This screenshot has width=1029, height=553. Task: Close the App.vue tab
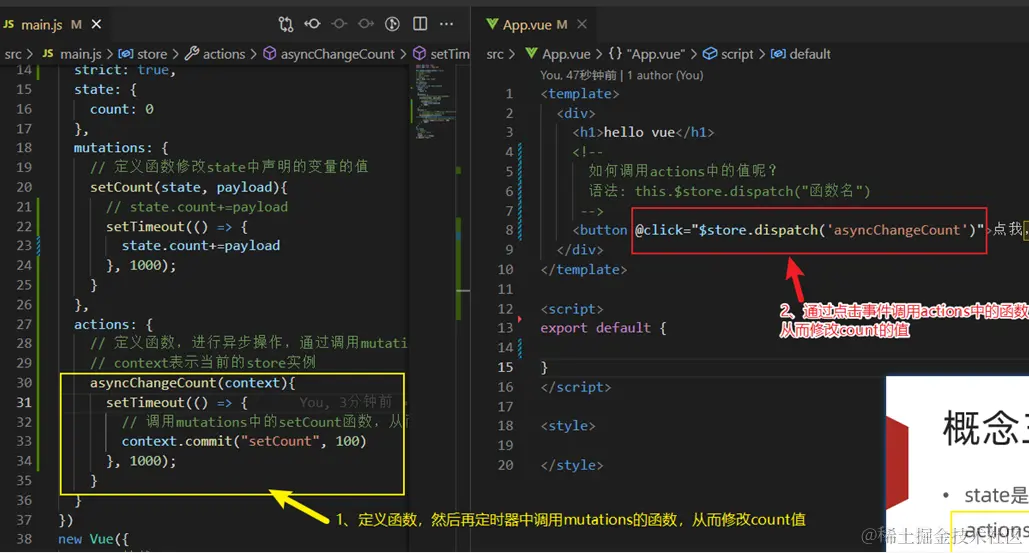click(581, 24)
